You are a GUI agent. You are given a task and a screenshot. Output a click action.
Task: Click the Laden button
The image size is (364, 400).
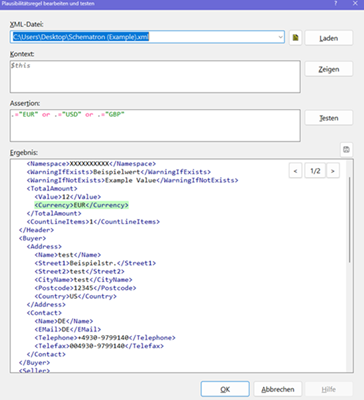(x=329, y=38)
